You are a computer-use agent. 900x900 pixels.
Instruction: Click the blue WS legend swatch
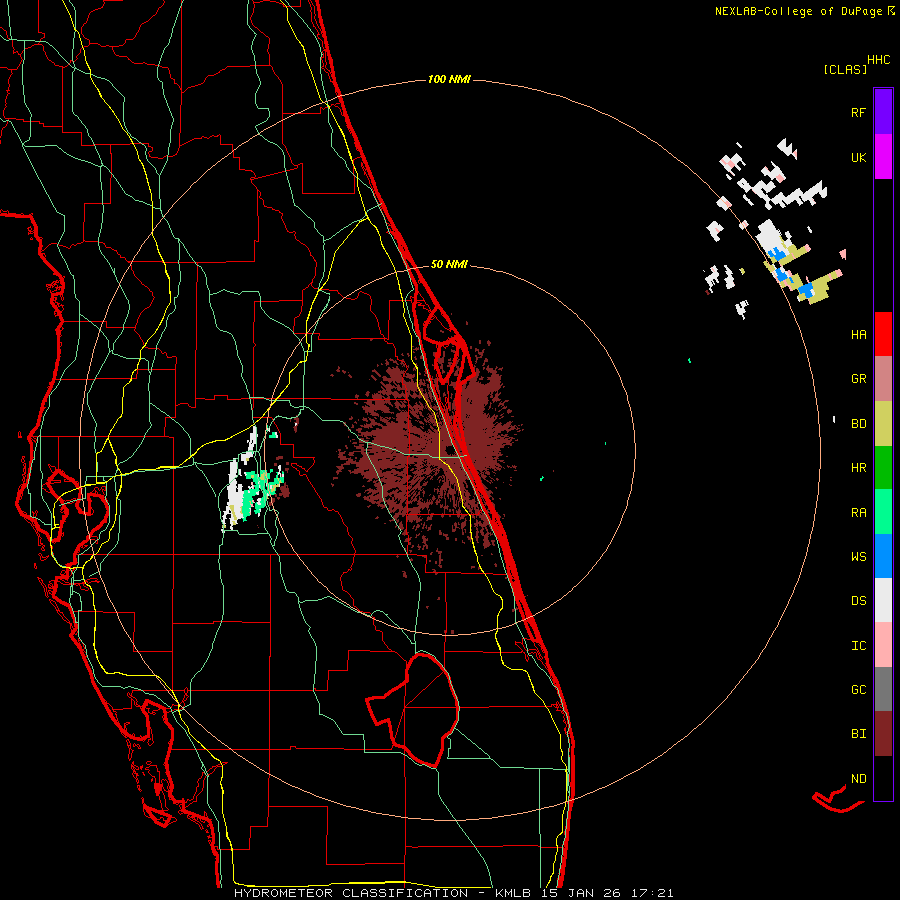883,556
